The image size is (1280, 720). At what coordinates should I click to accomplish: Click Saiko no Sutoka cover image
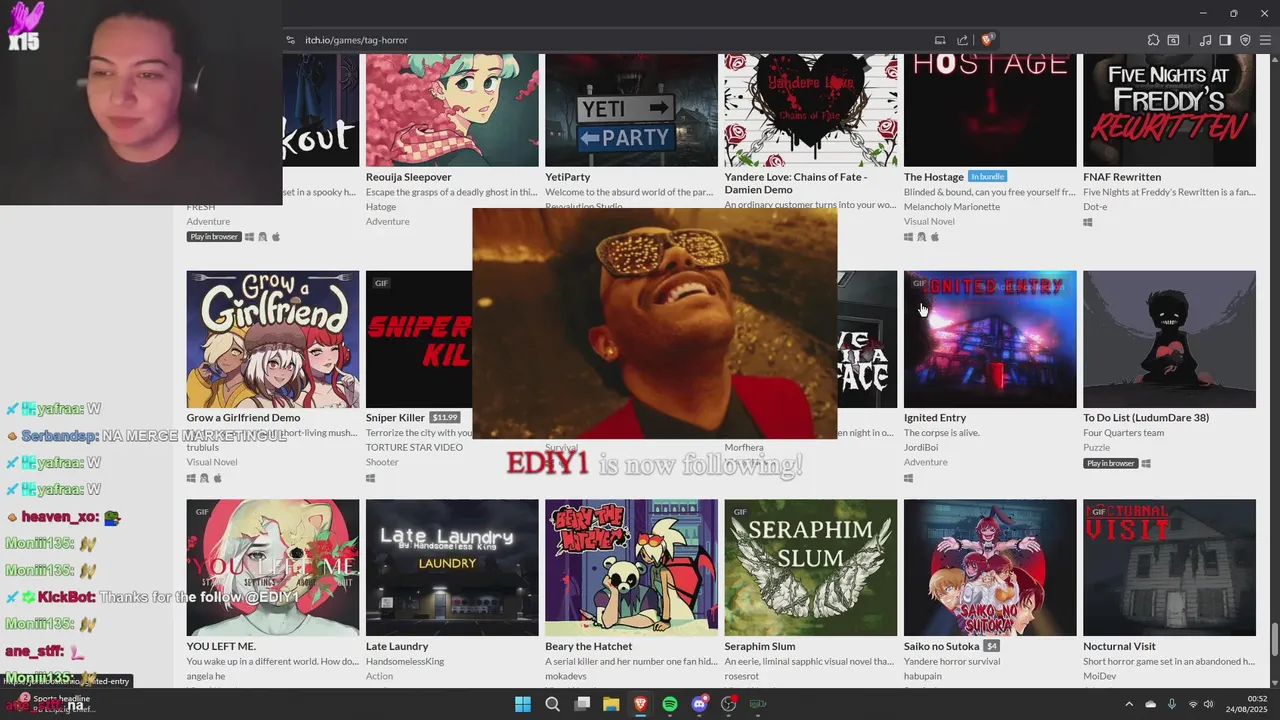[990, 568]
